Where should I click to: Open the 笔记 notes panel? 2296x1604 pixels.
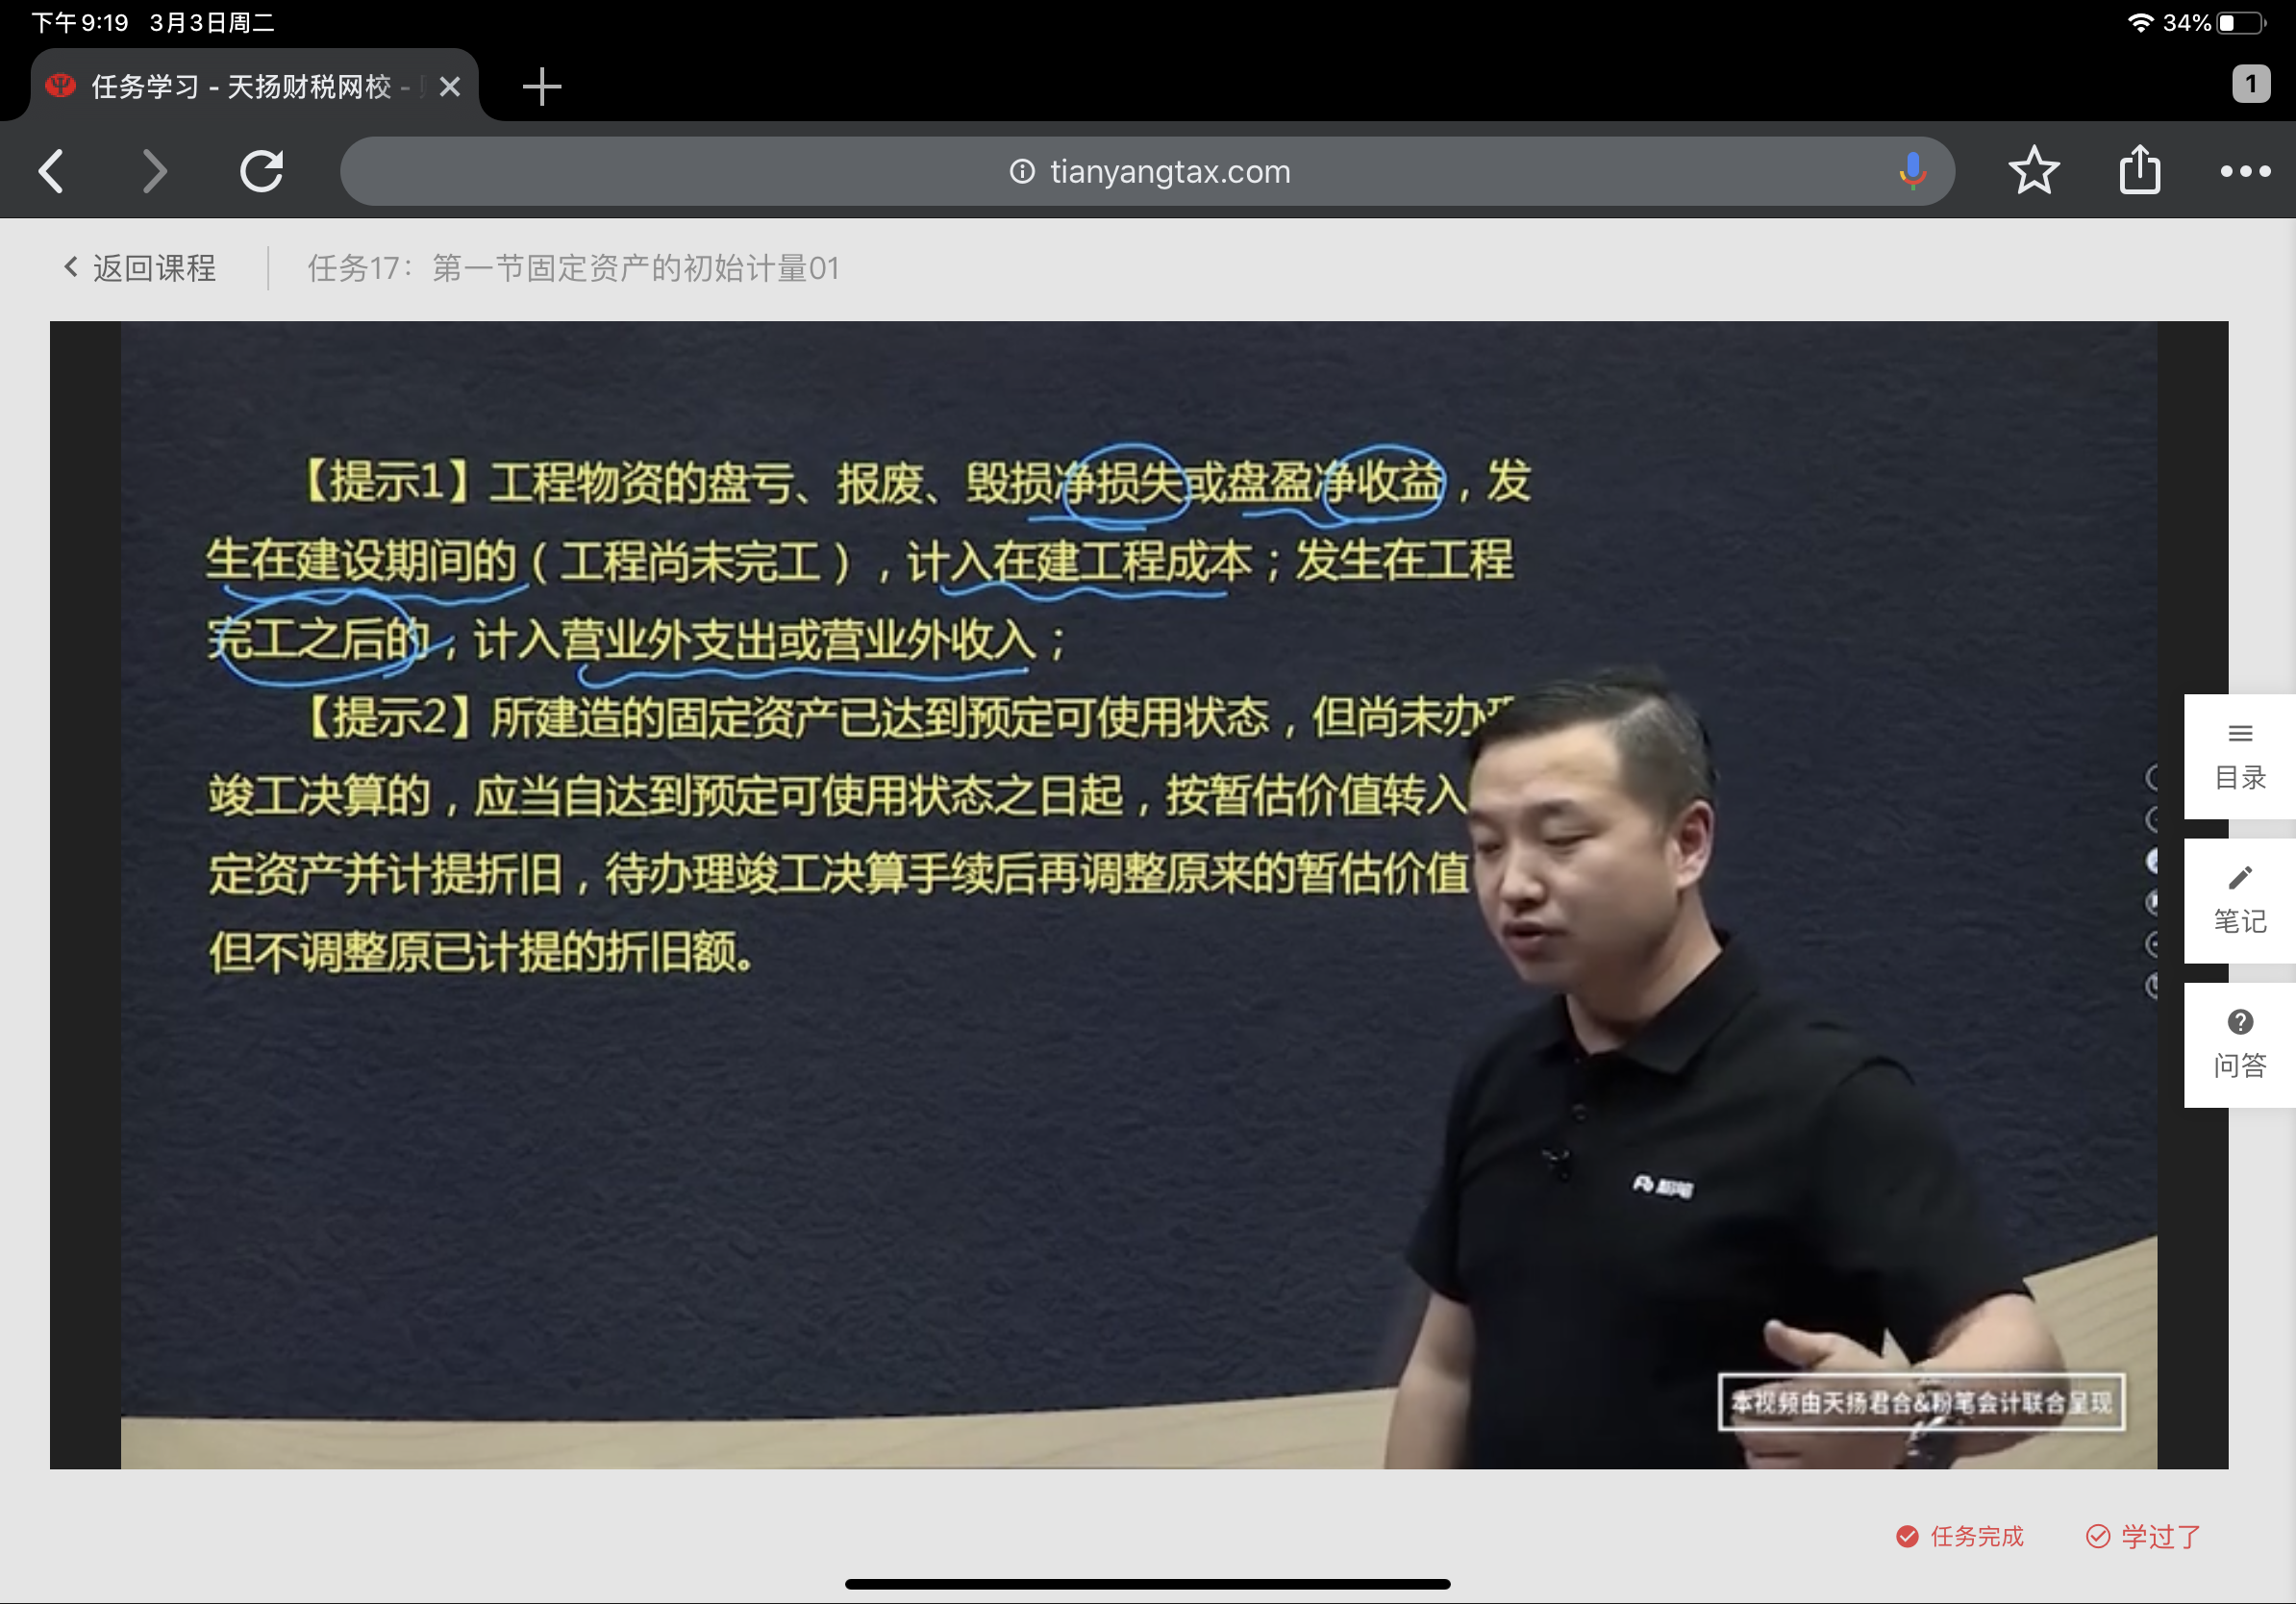click(2239, 901)
